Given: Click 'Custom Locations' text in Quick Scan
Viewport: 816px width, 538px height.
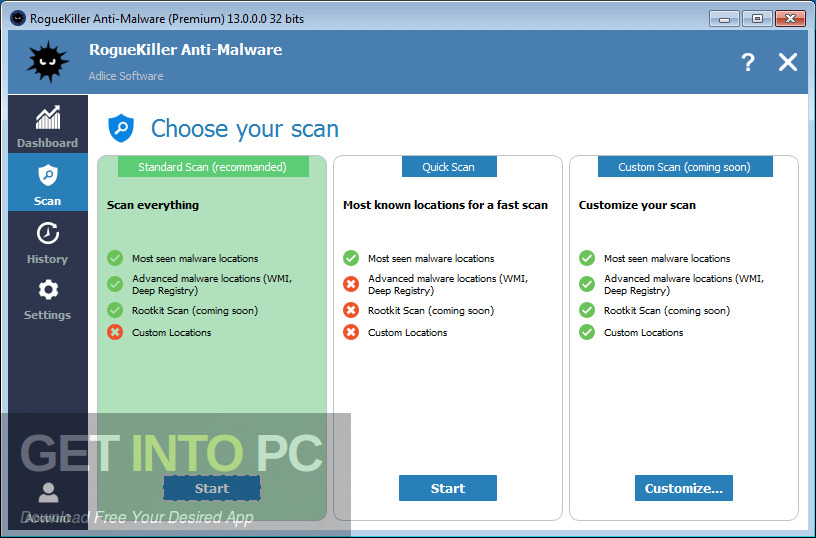Looking at the screenshot, I should pyautogui.click(x=407, y=332).
